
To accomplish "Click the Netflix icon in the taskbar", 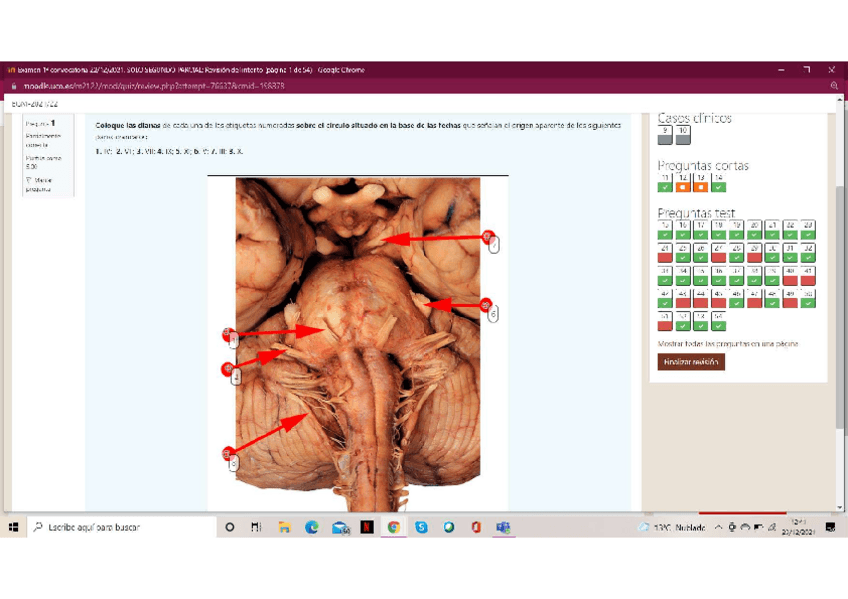I will point(367,527).
